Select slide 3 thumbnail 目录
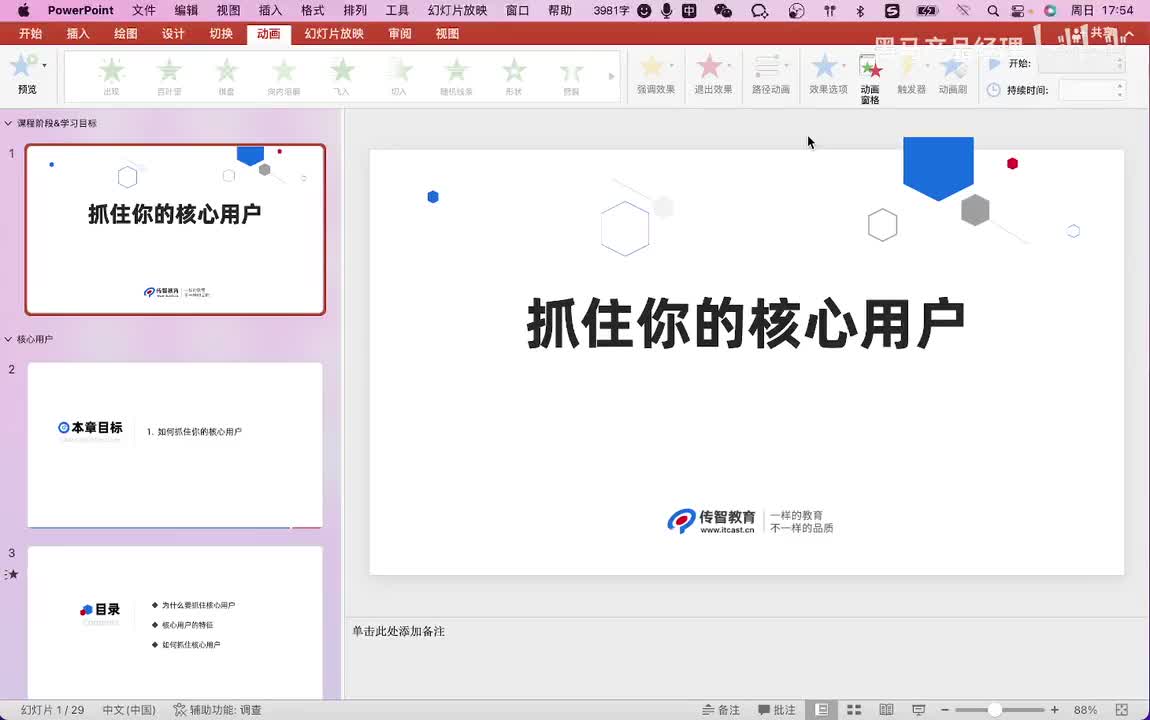This screenshot has width=1150, height=720. (175, 622)
